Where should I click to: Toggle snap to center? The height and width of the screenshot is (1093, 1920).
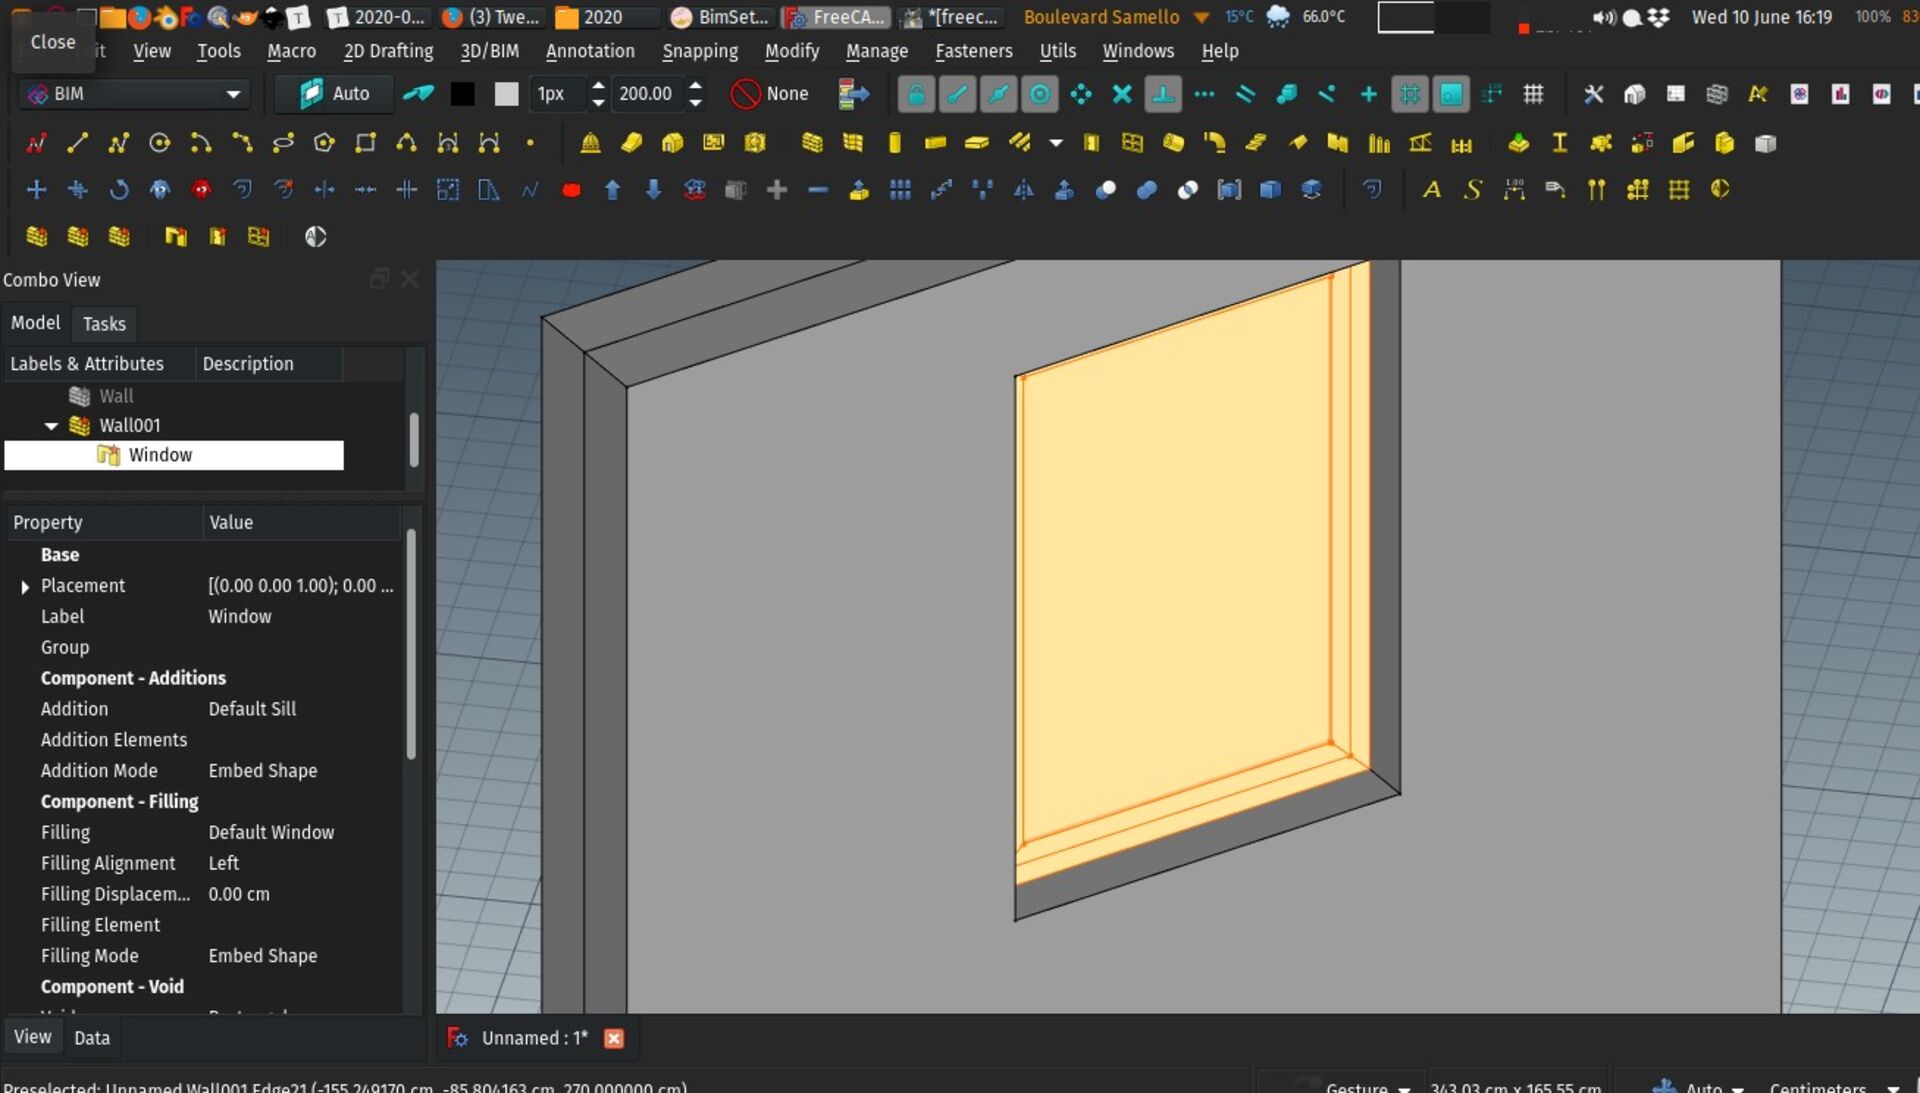[1040, 94]
